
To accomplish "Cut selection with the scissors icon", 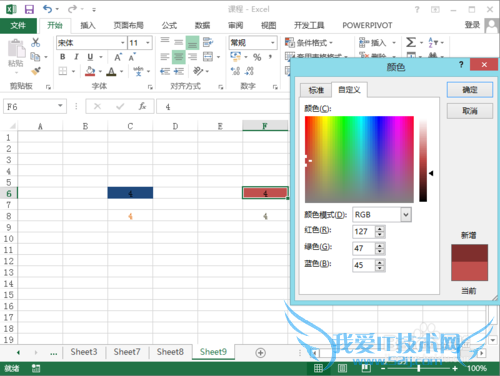I will click(35, 42).
